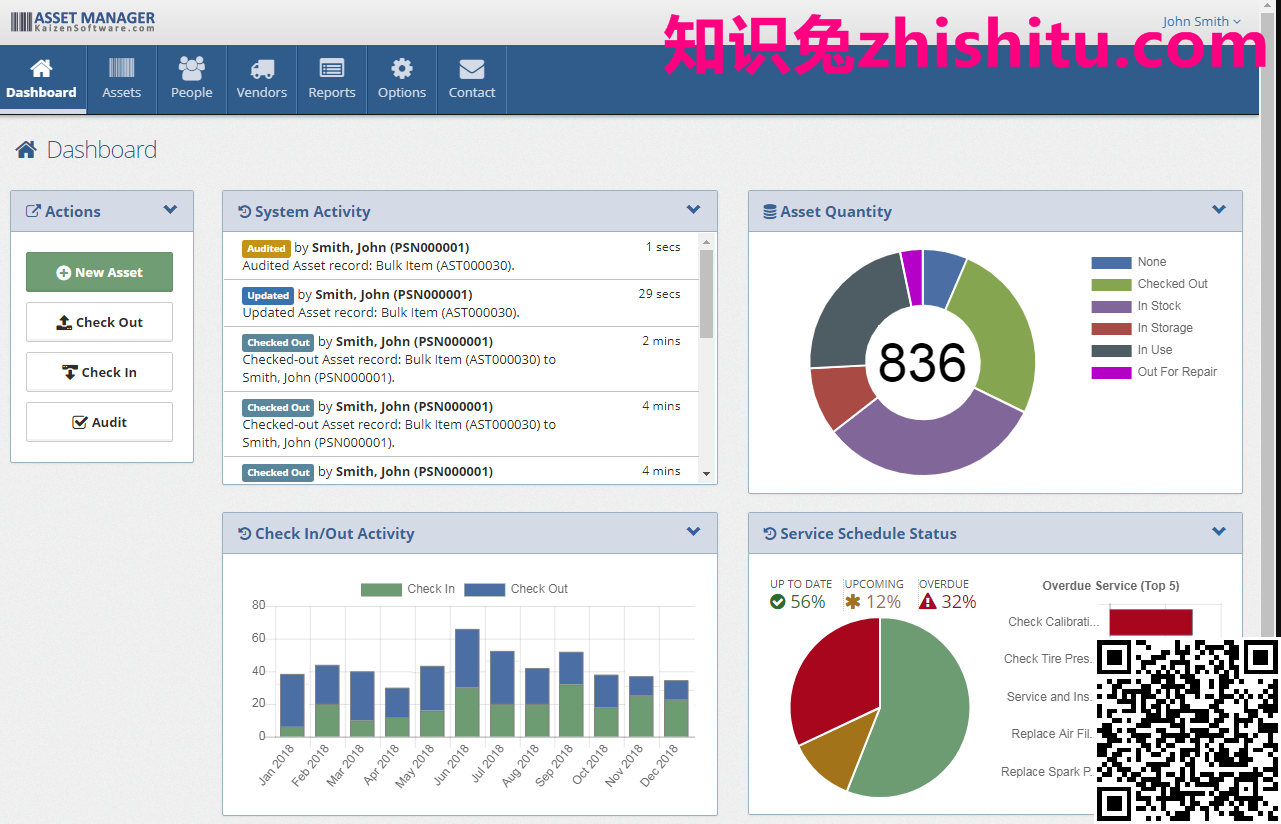The height and width of the screenshot is (824, 1281).
Task: Collapse the Asset Quantity panel
Action: [1218, 210]
